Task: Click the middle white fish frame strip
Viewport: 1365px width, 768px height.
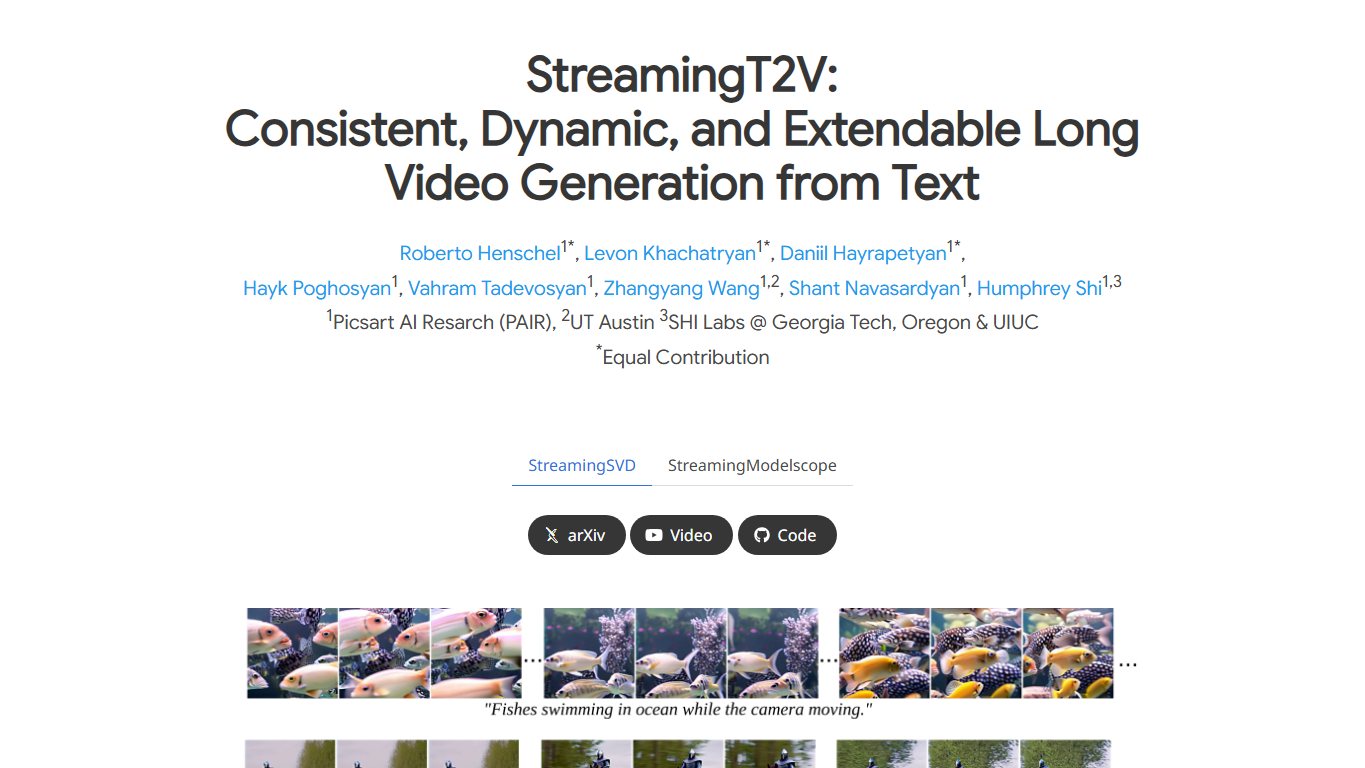Action: pyautogui.click(x=681, y=653)
